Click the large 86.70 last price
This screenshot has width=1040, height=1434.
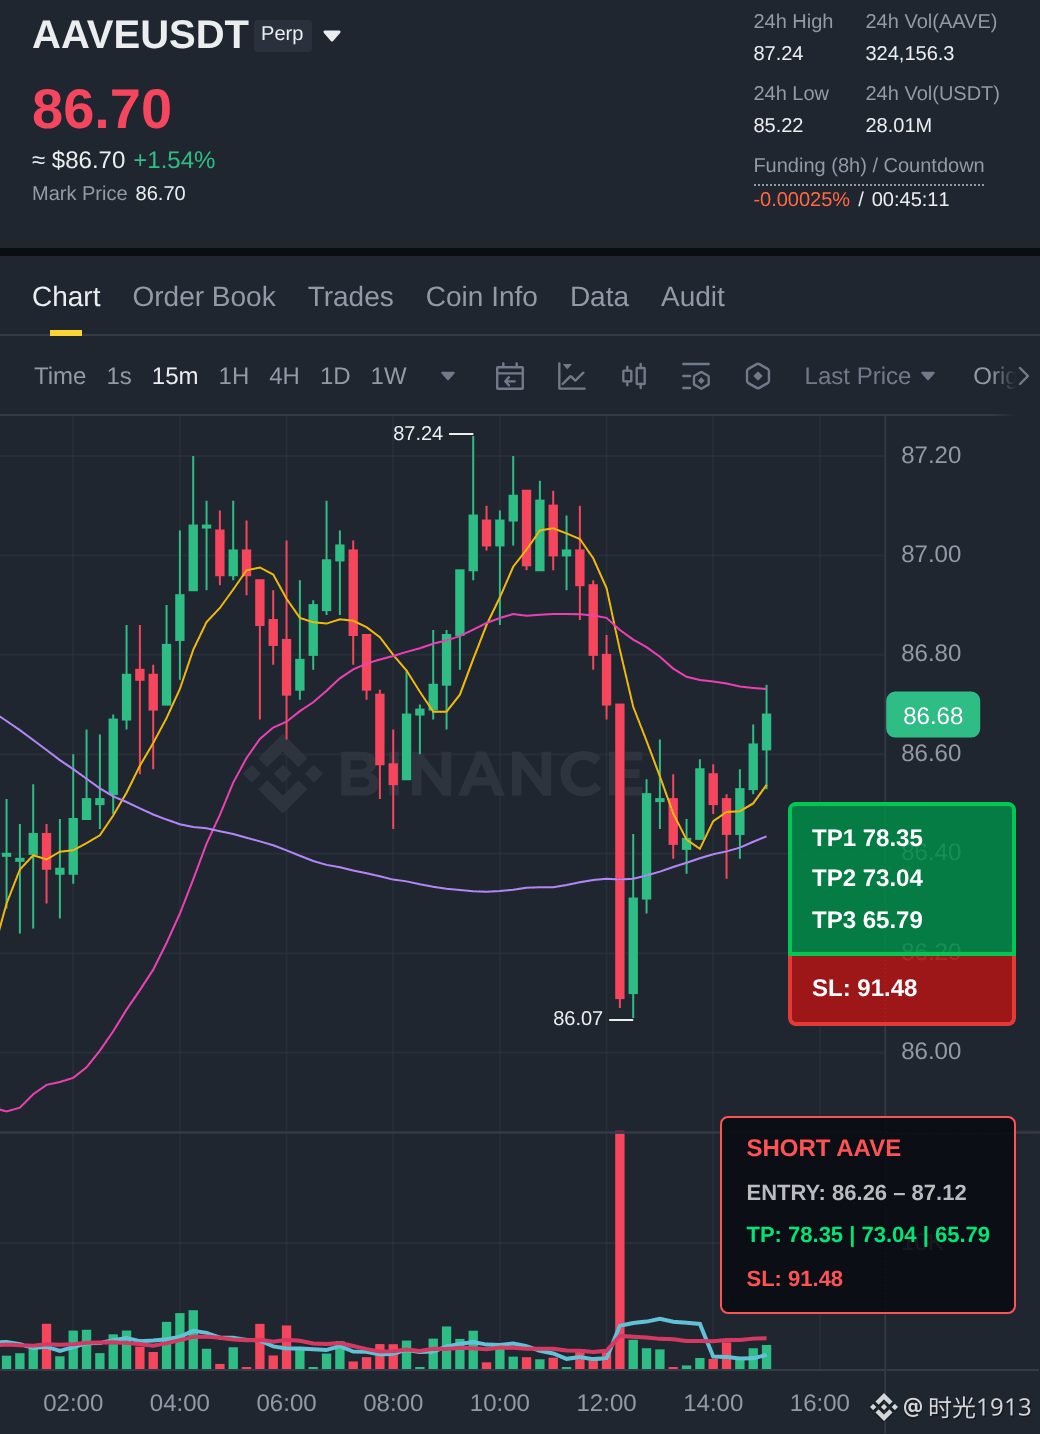(x=102, y=109)
